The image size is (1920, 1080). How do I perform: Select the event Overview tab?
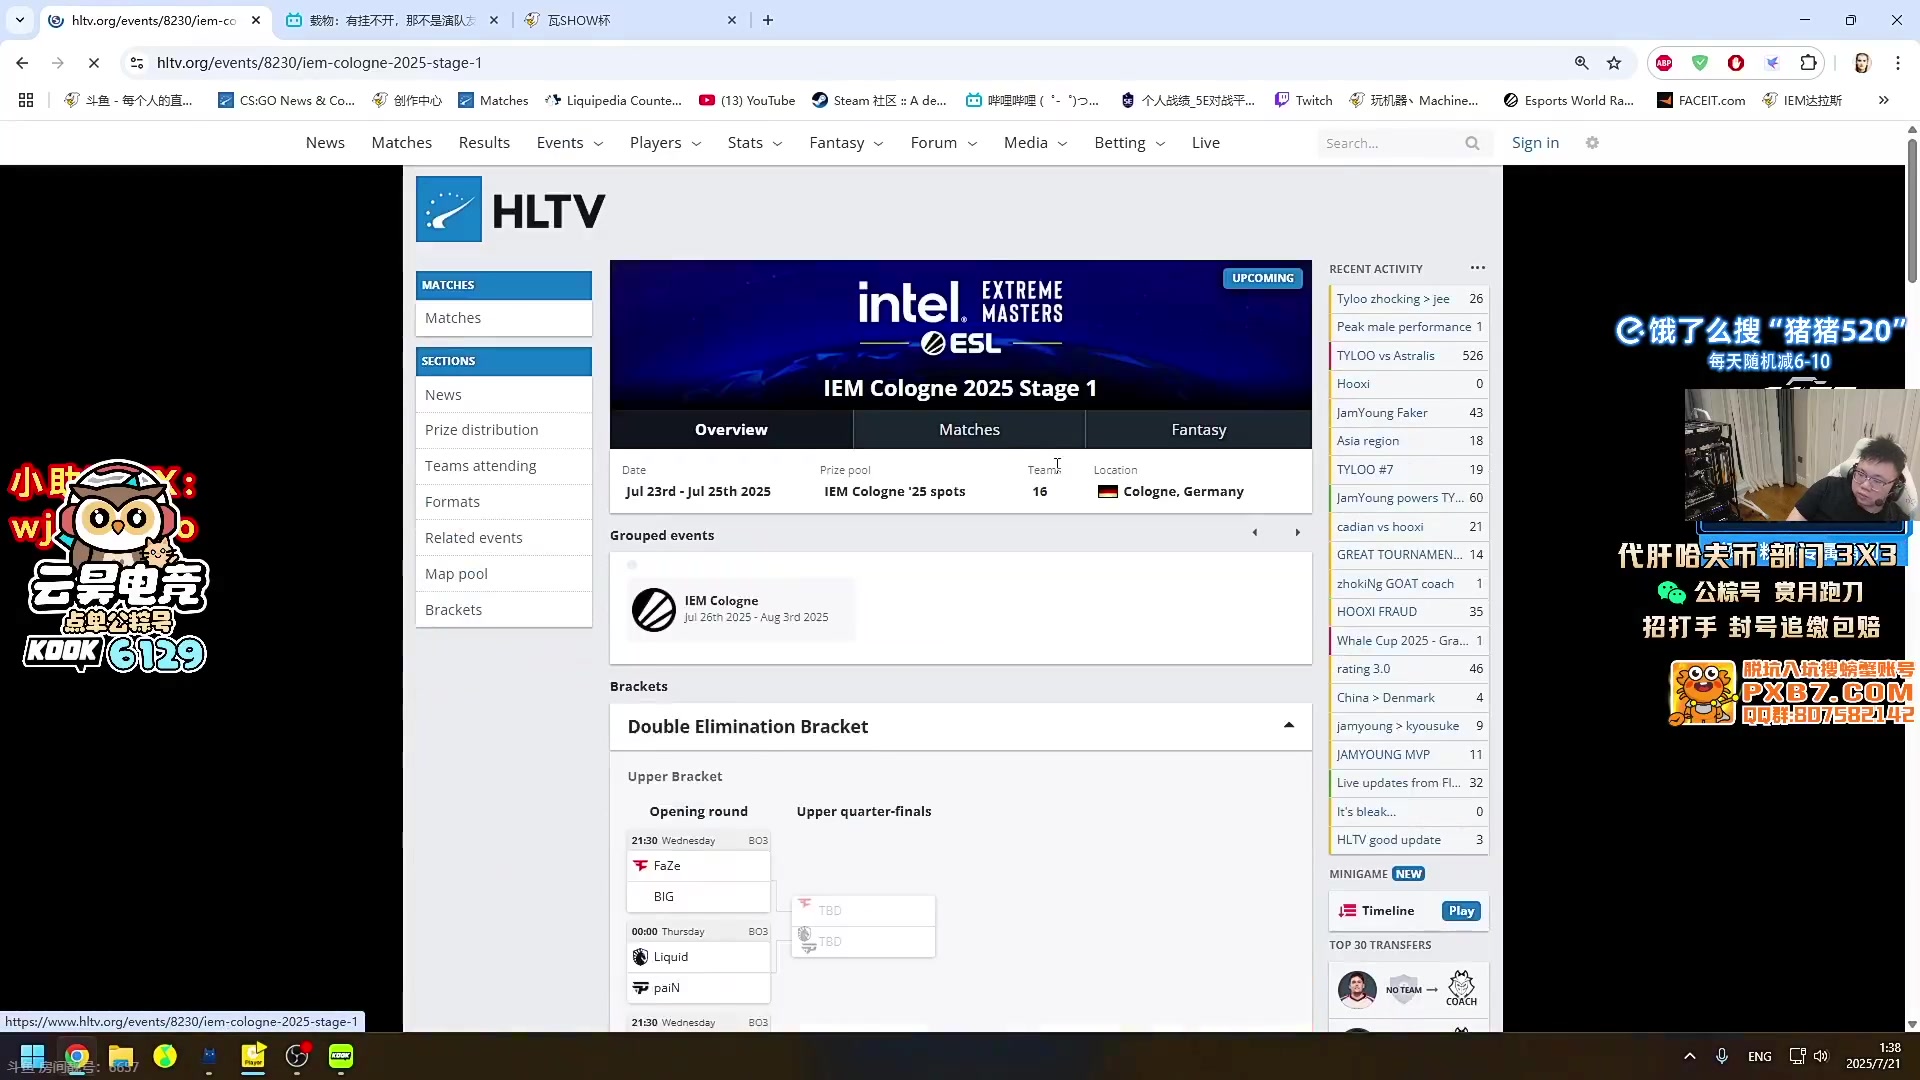point(731,429)
